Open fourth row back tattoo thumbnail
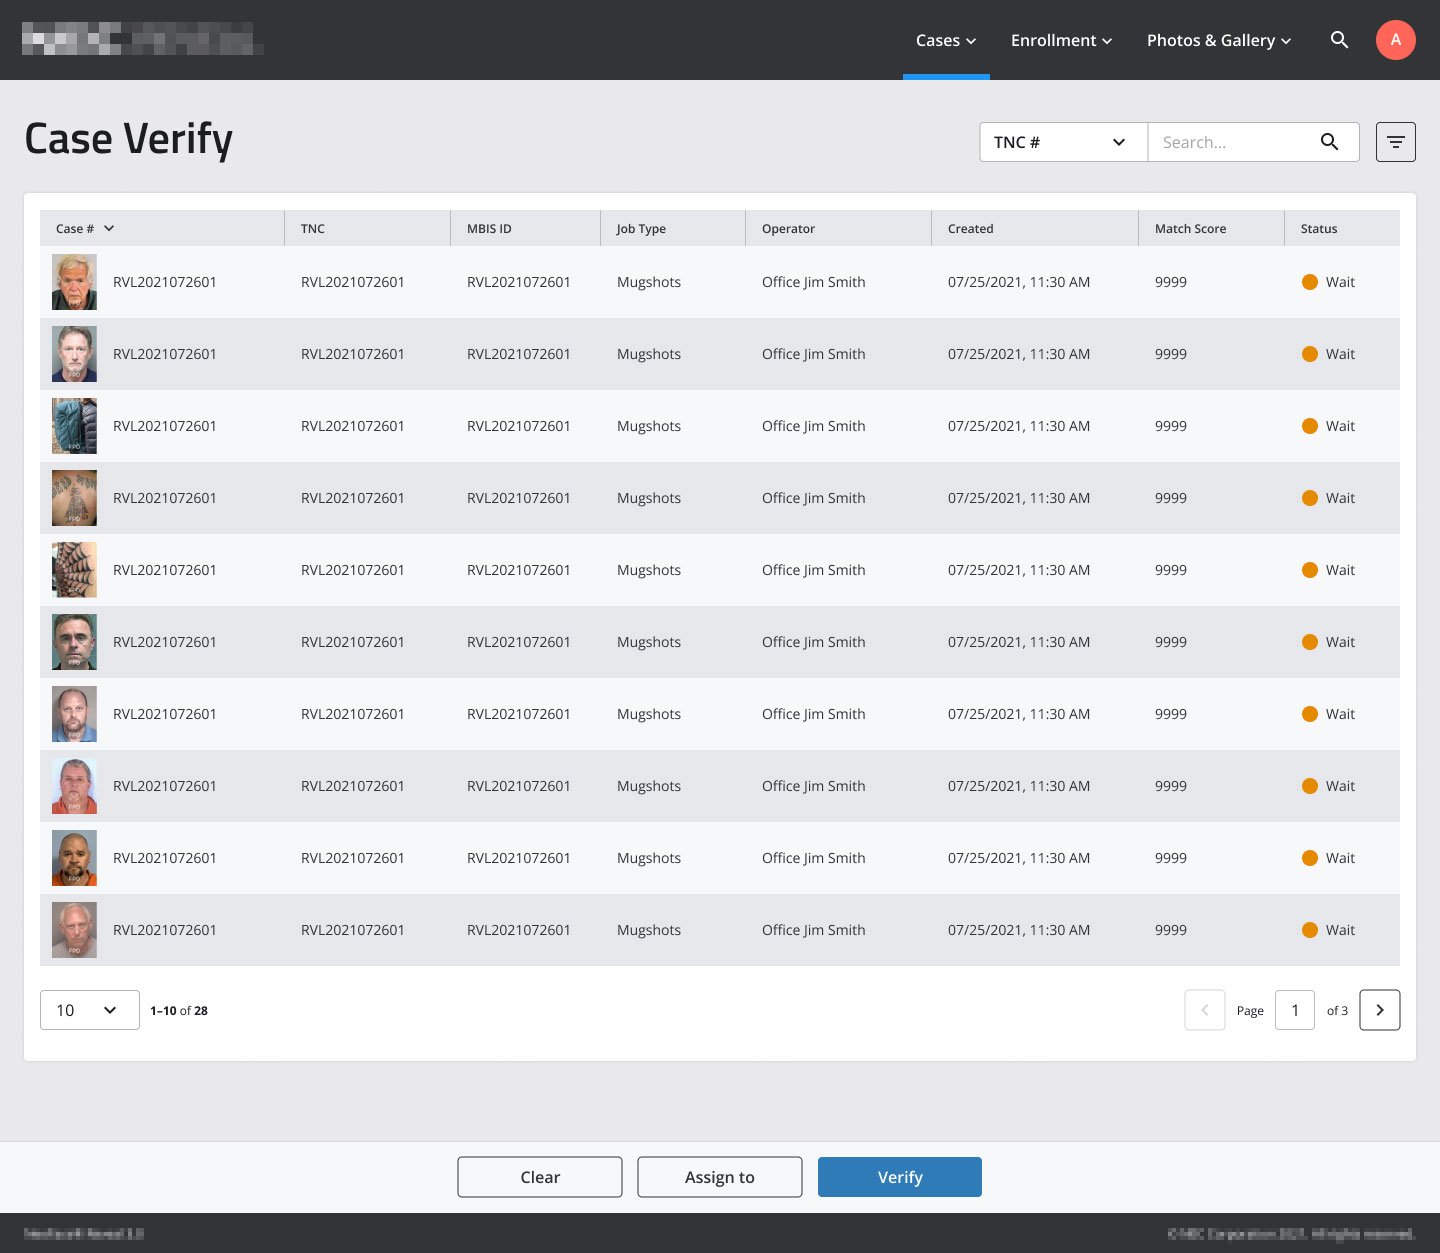This screenshot has height=1253, width=1440. pyautogui.click(x=74, y=498)
